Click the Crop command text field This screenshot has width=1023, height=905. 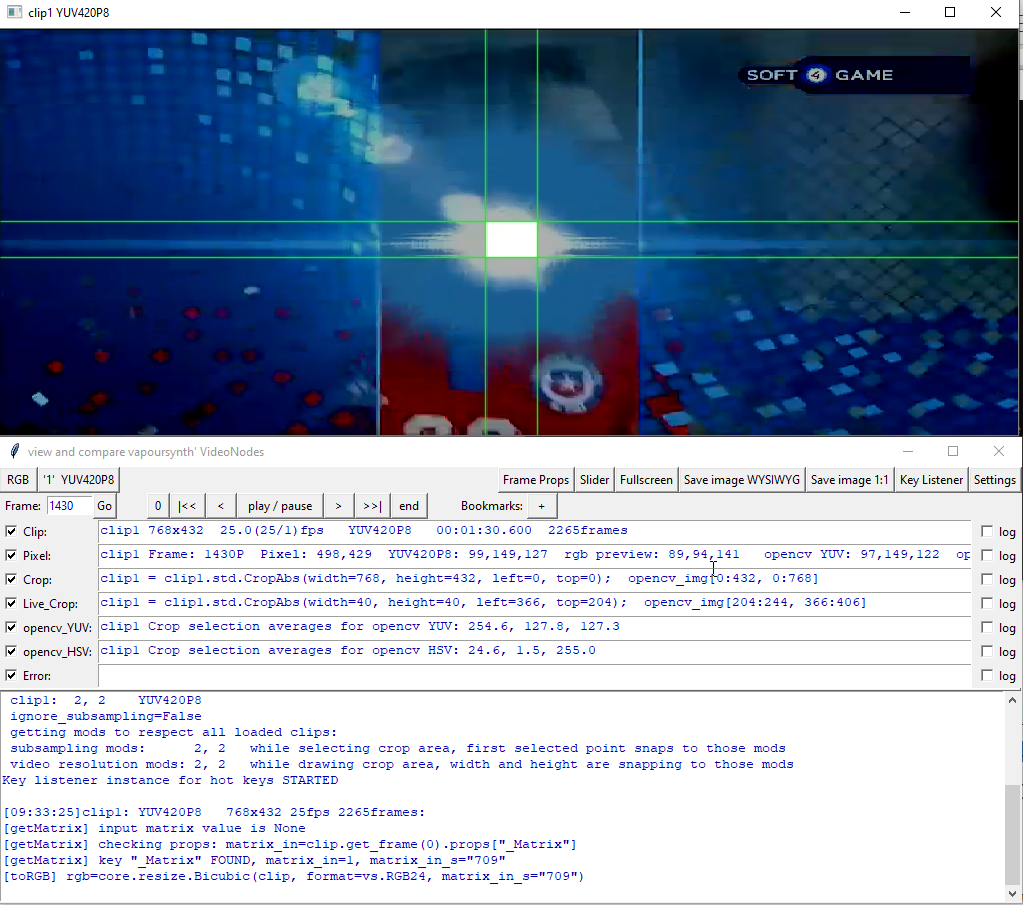534,579
